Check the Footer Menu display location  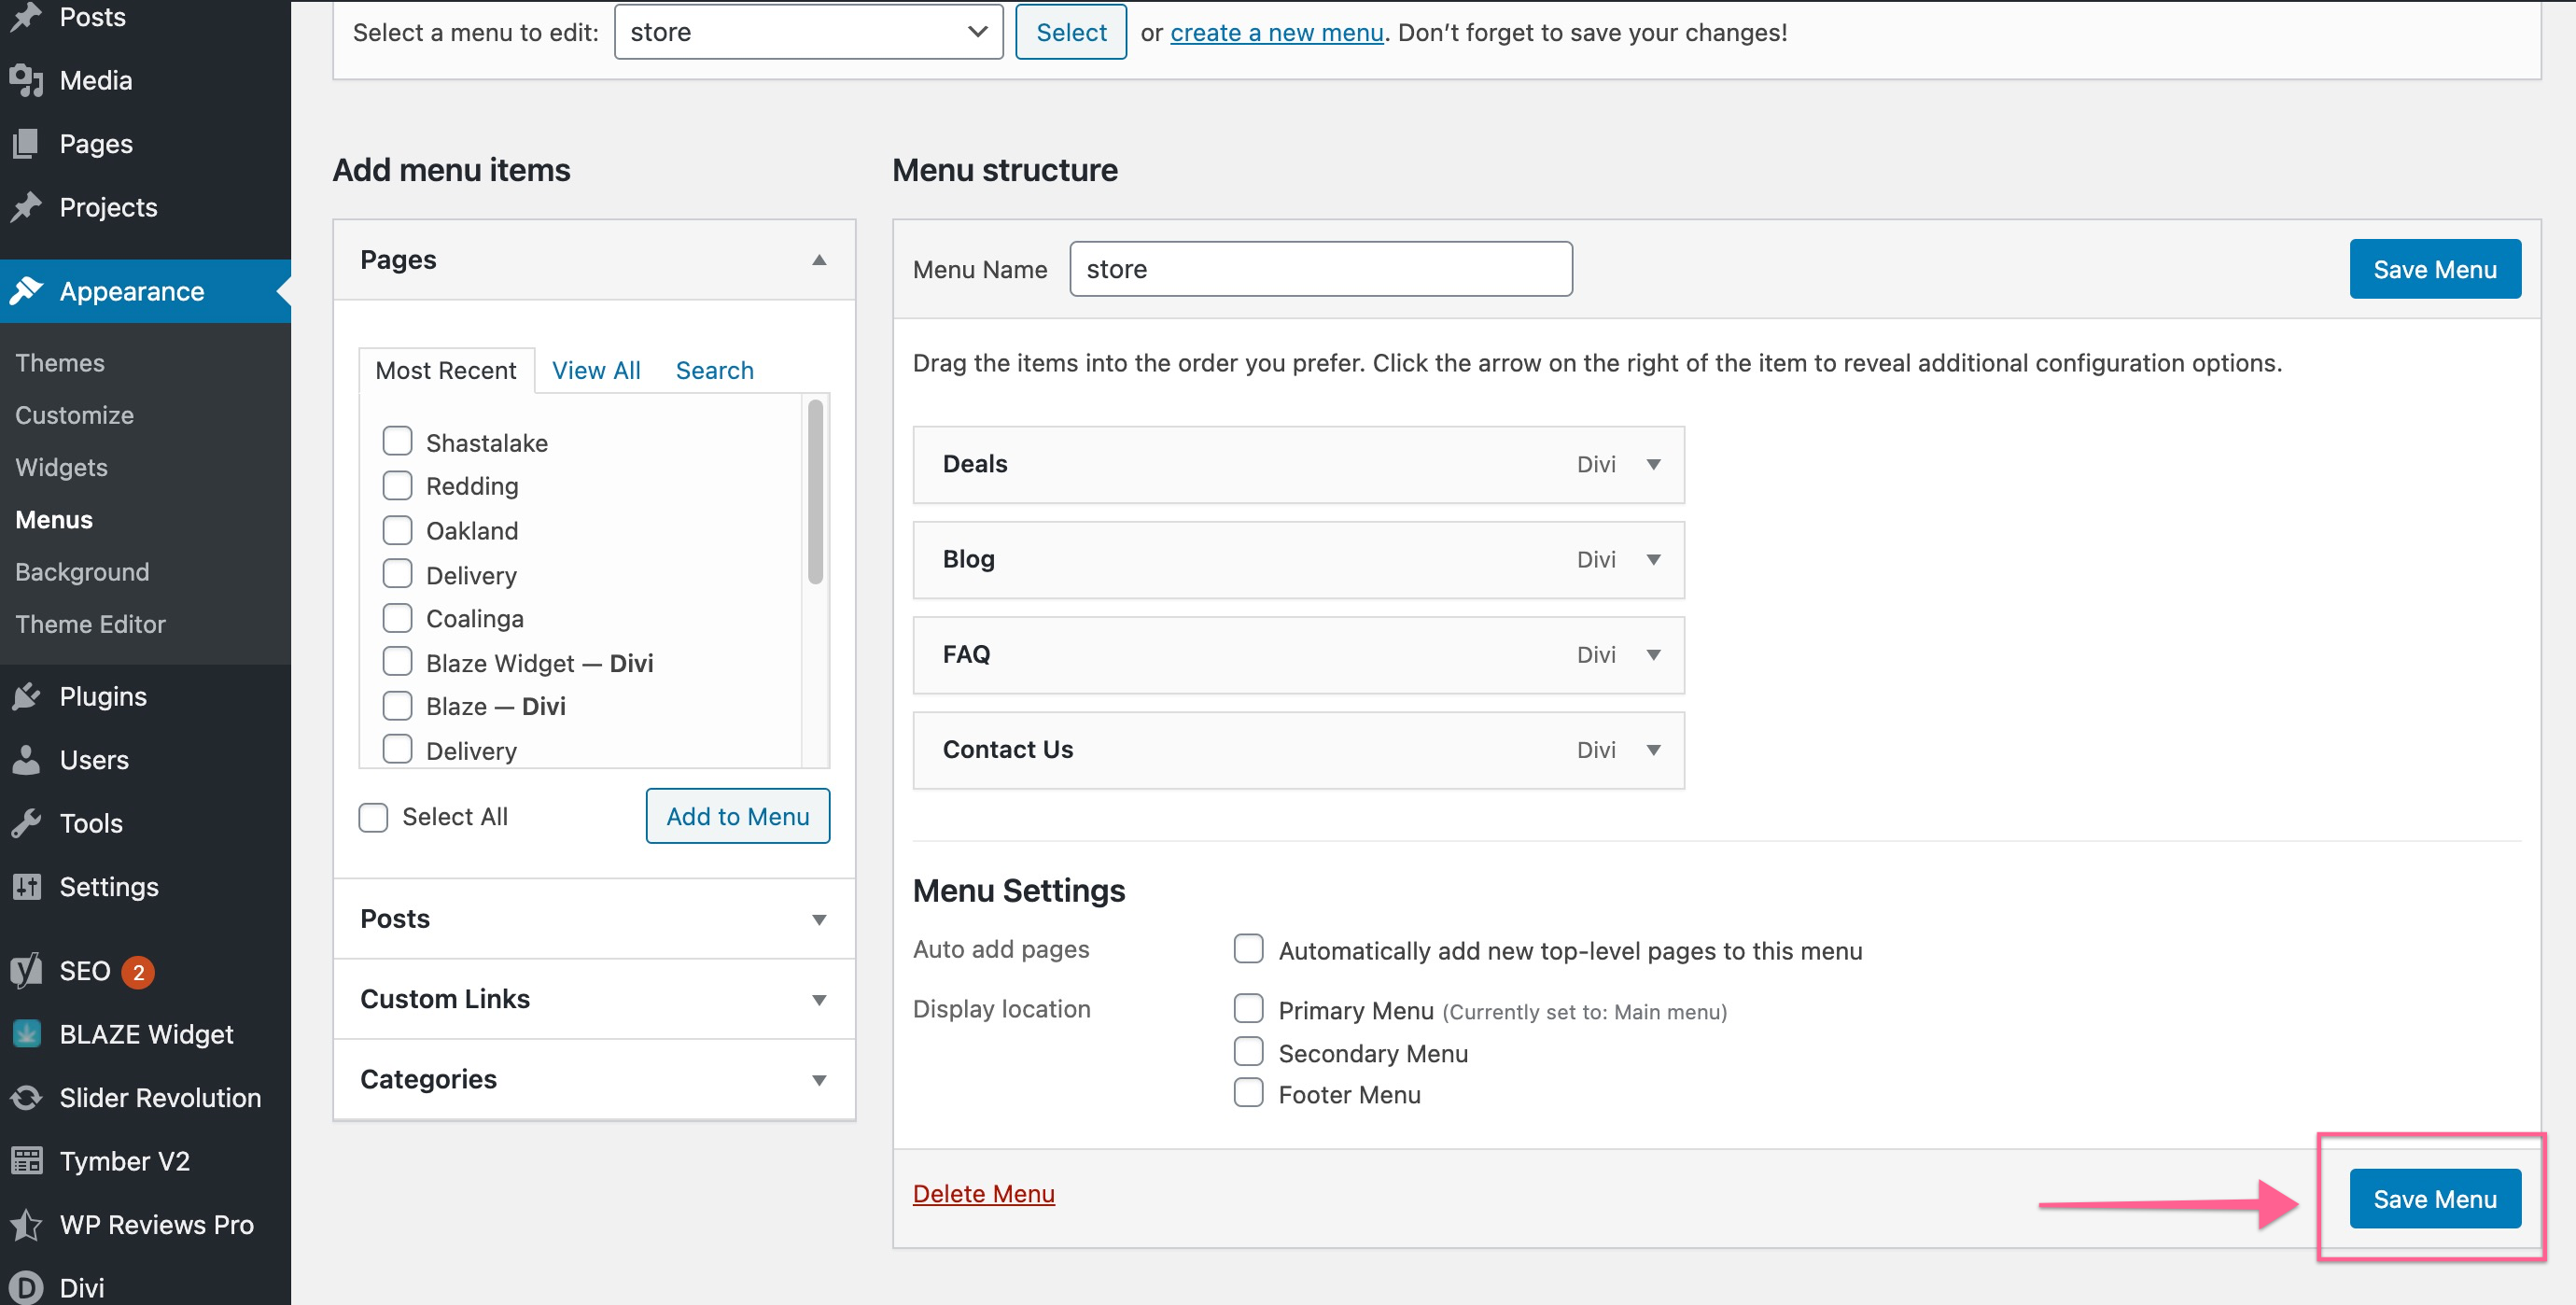pyautogui.click(x=1248, y=1093)
